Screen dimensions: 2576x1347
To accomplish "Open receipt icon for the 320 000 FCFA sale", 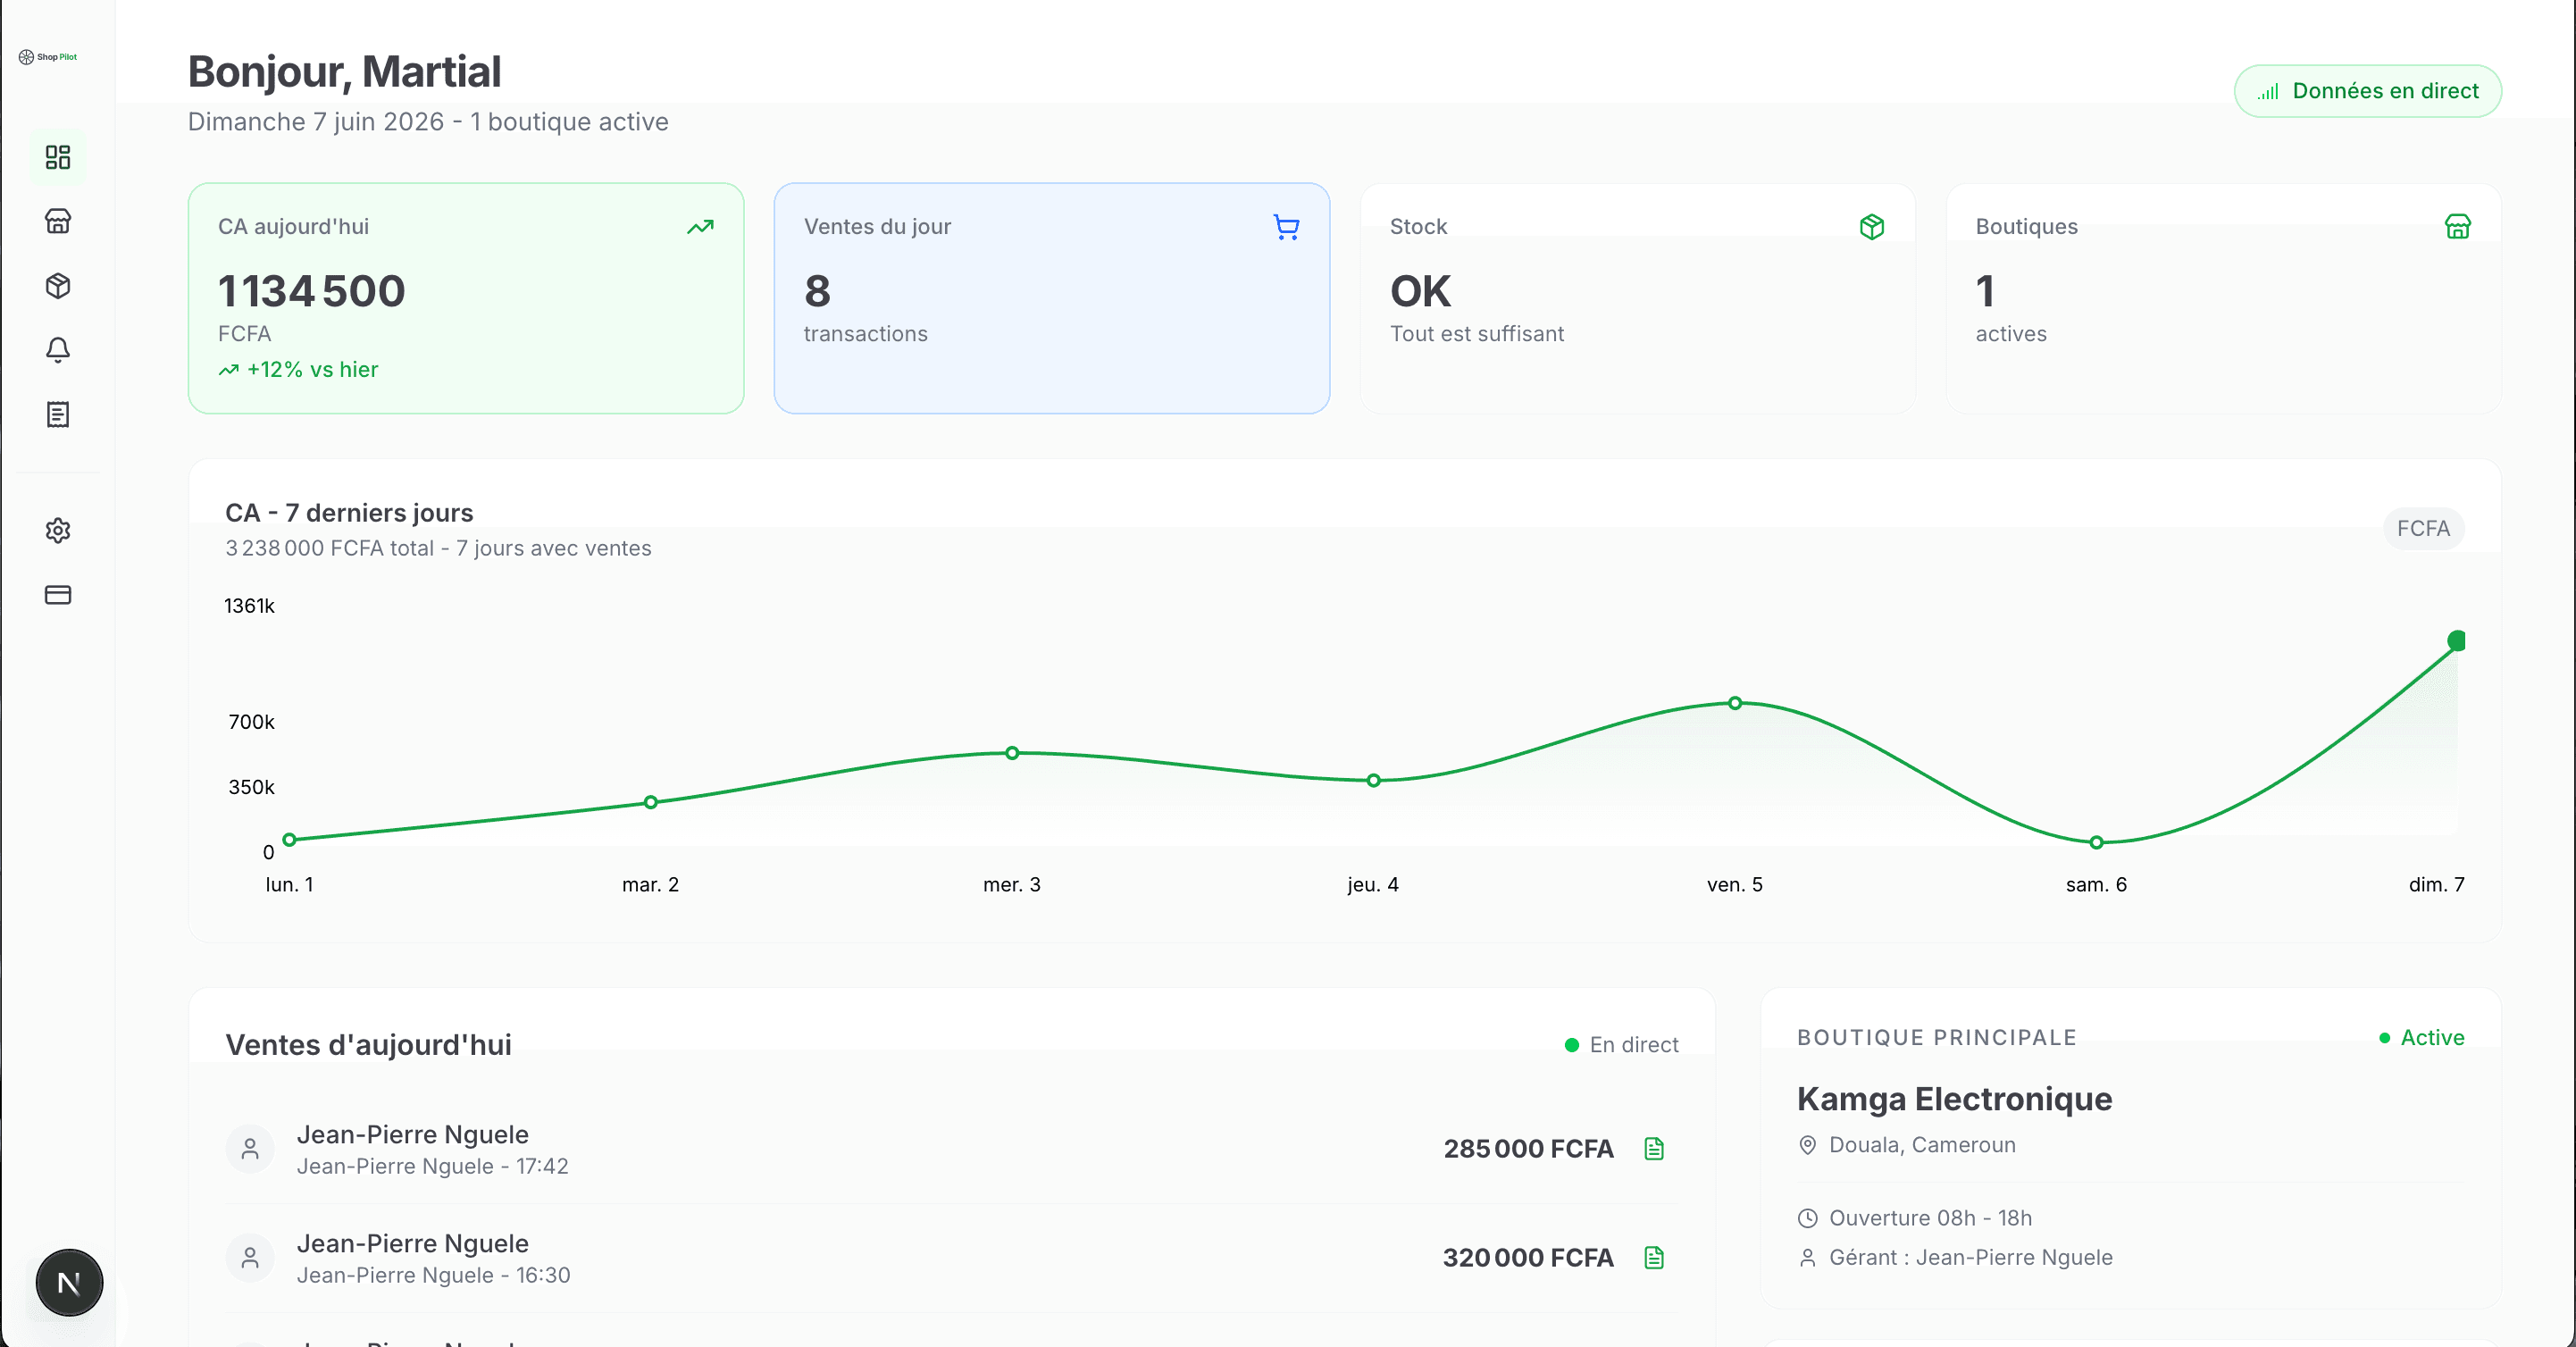I will (1654, 1258).
